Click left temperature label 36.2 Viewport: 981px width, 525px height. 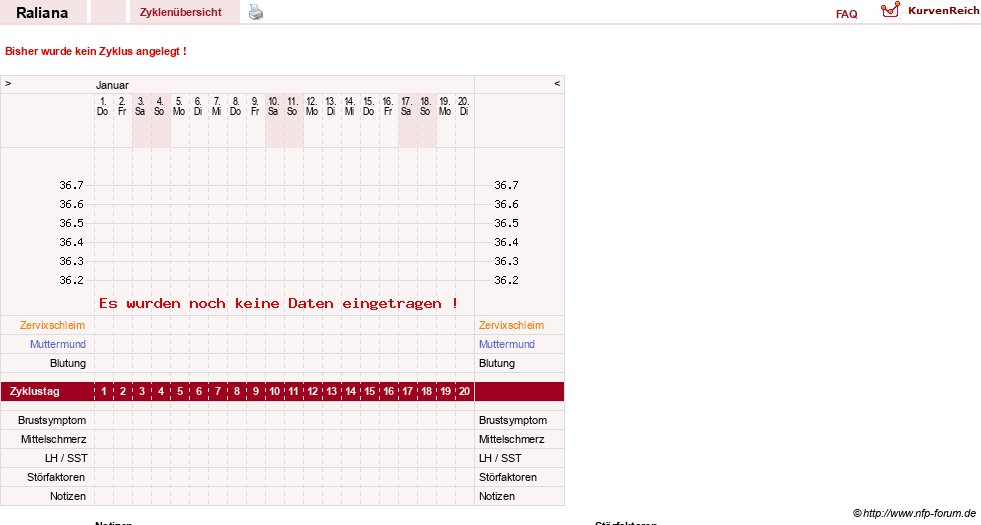[71, 280]
